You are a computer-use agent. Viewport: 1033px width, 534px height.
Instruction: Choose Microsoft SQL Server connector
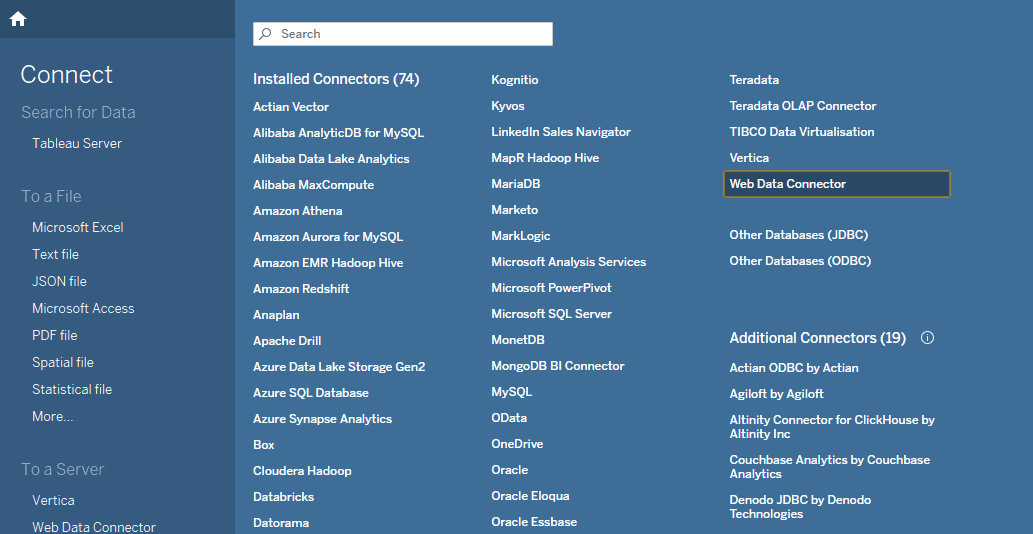coord(551,313)
